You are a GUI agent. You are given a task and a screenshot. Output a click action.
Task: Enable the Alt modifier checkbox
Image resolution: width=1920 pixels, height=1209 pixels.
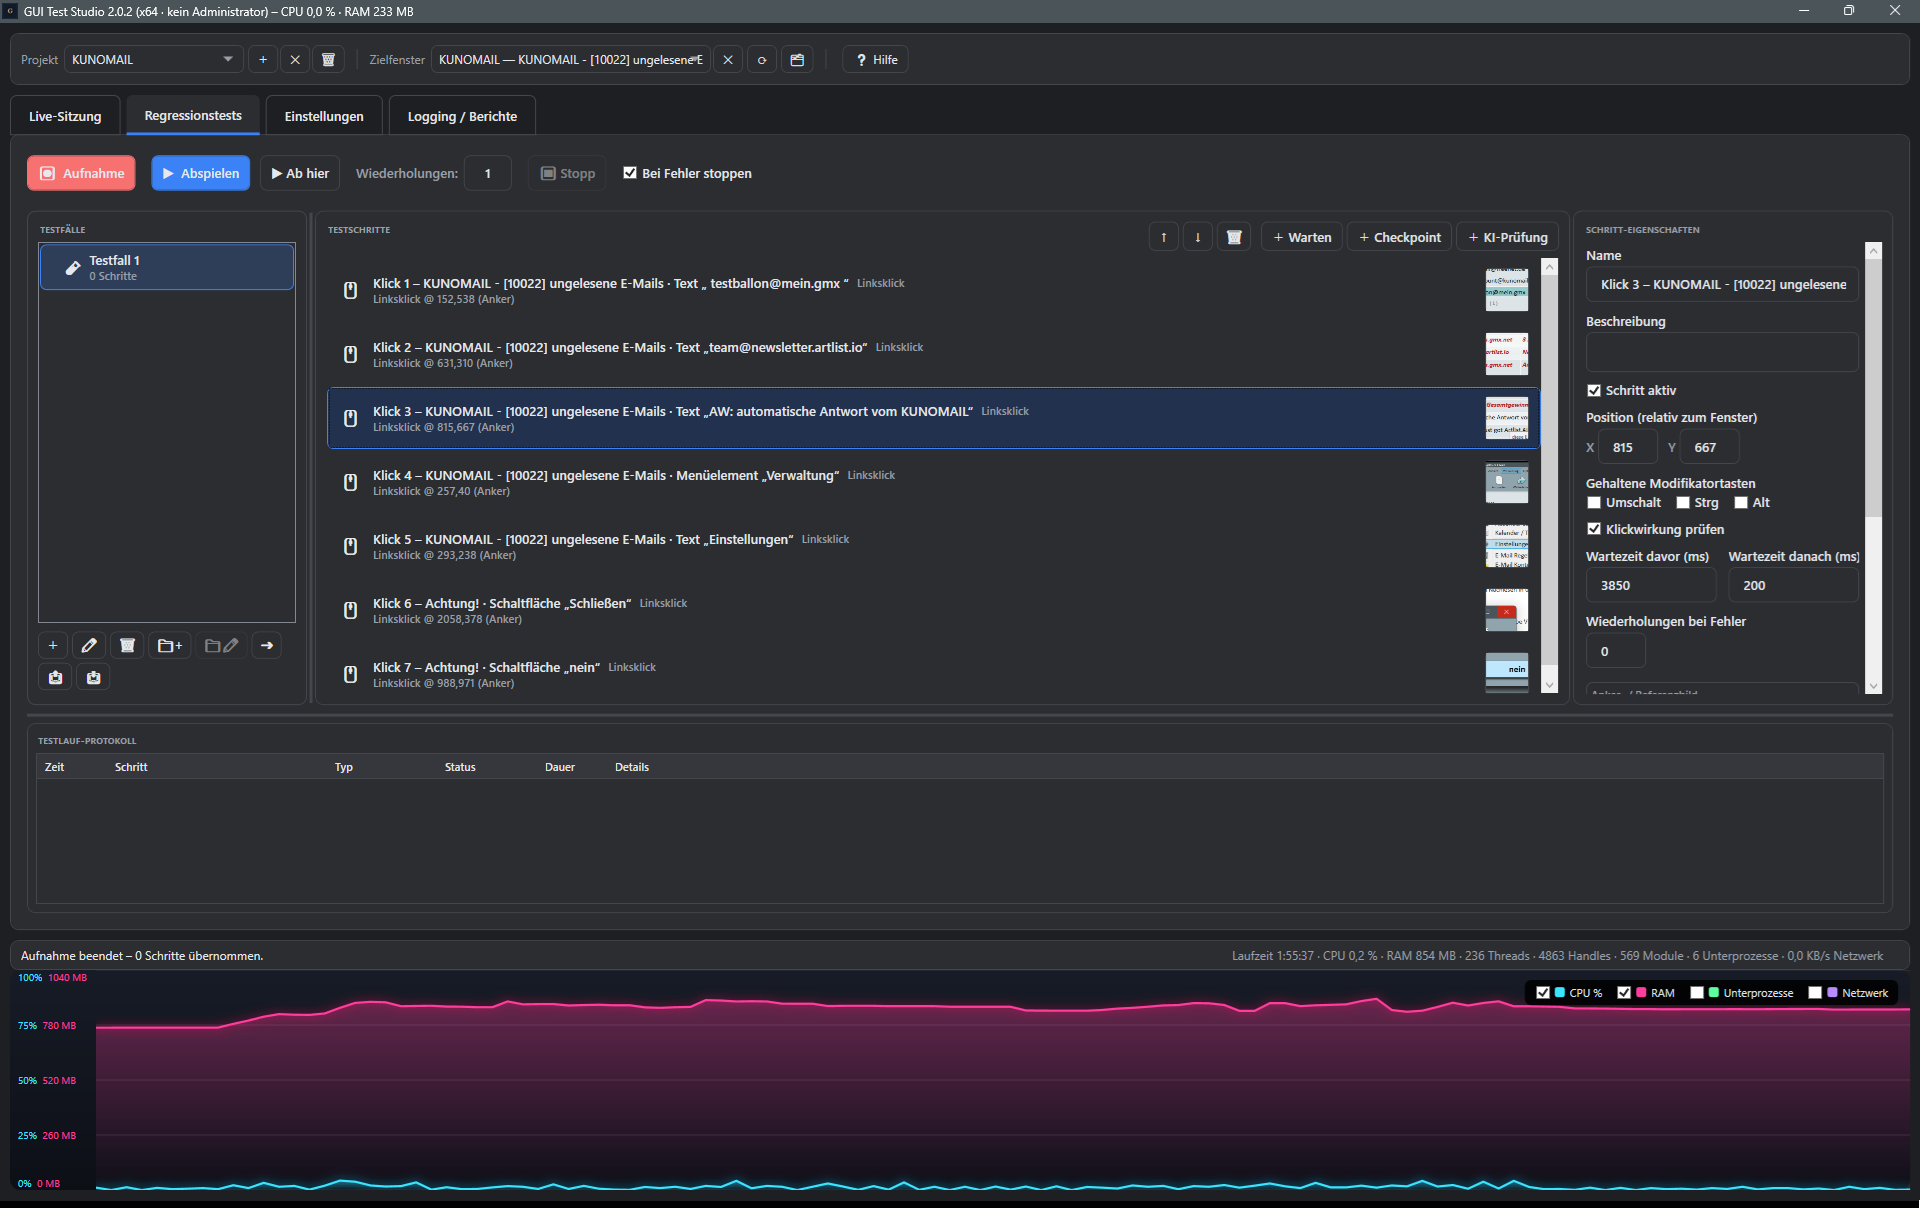pyautogui.click(x=1741, y=502)
